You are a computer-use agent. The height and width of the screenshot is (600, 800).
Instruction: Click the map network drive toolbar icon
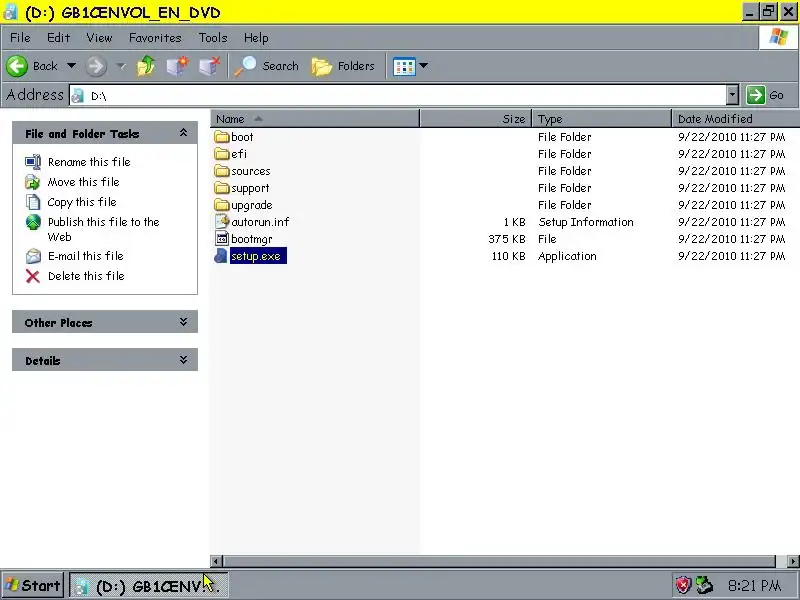click(178, 66)
